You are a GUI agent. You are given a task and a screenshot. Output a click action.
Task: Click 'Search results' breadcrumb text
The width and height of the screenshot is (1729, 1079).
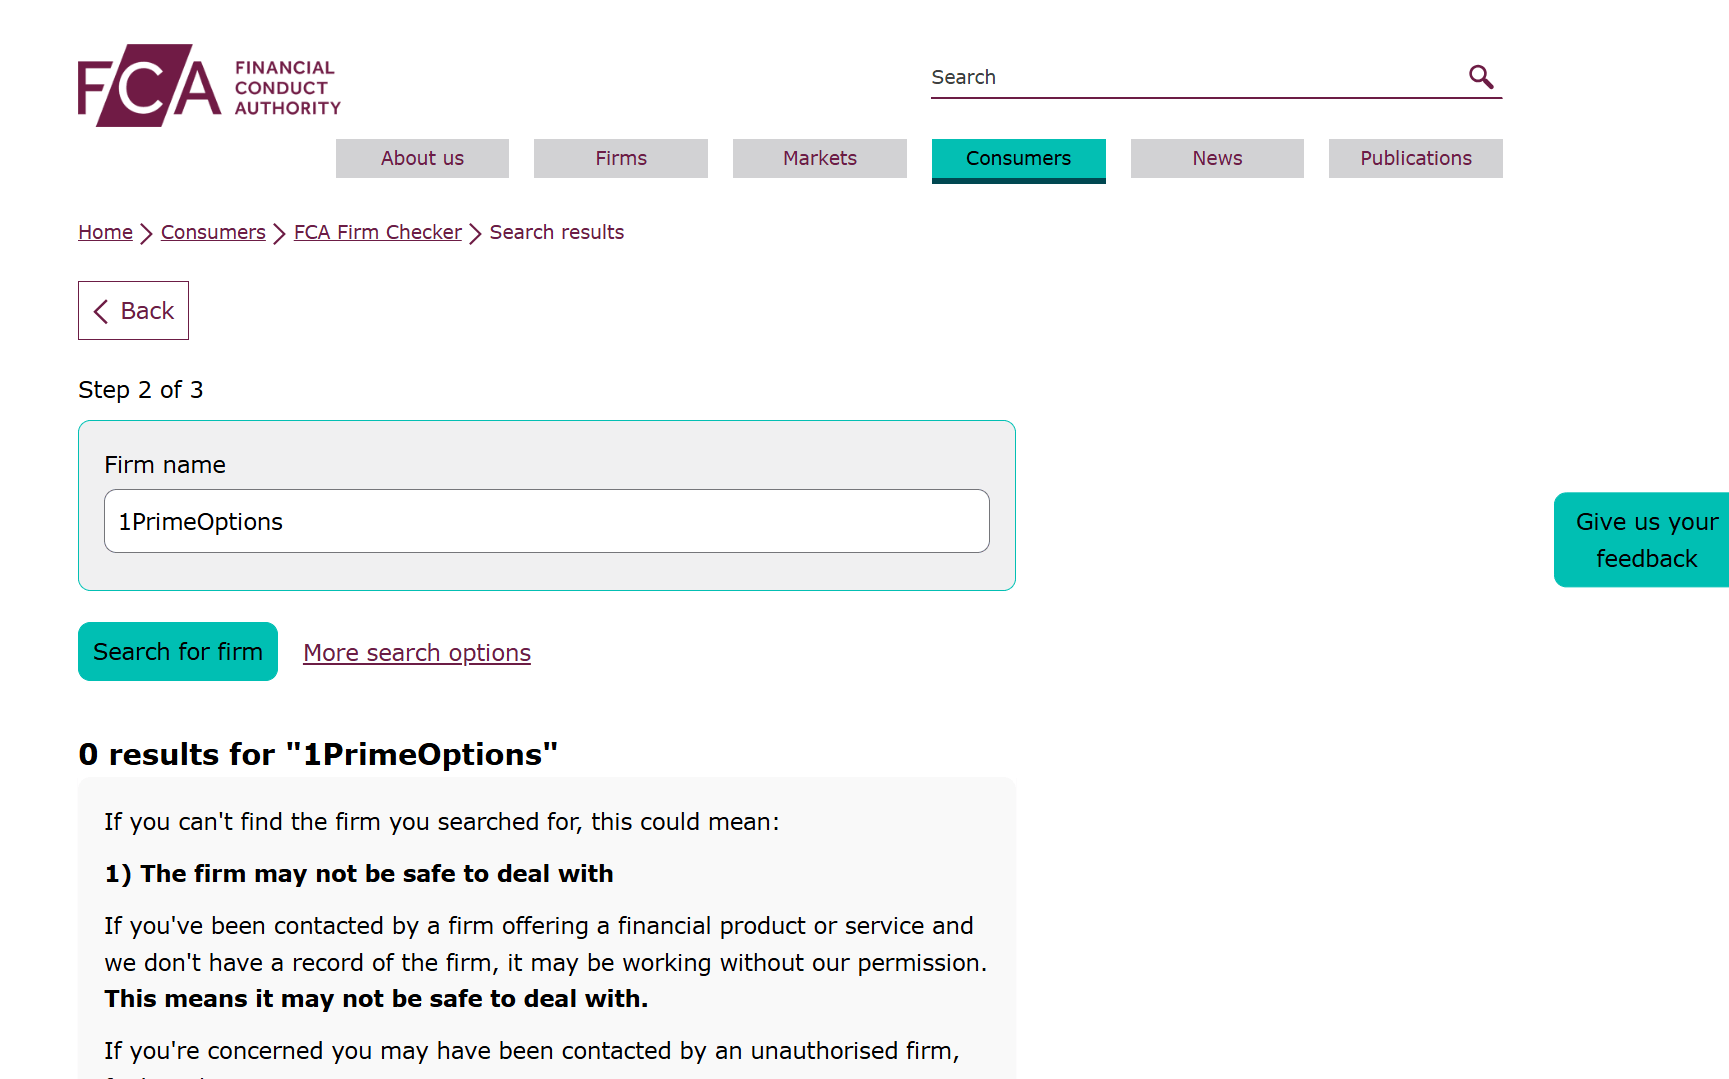tap(557, 232)
